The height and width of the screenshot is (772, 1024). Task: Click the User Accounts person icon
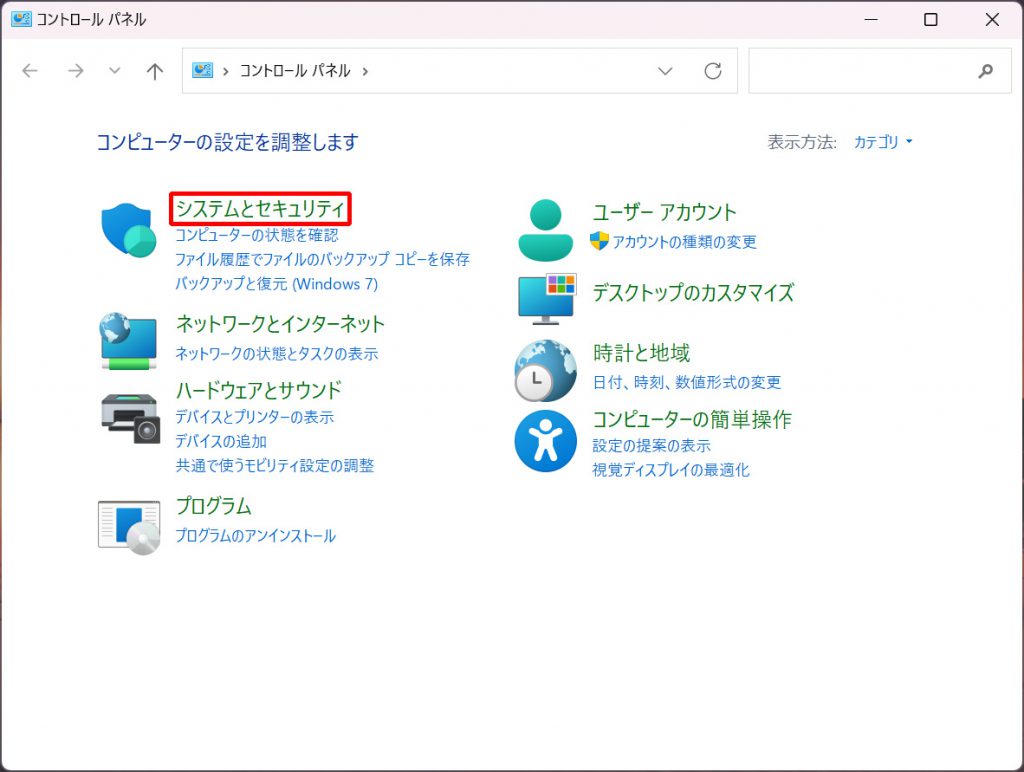[545, 230]
